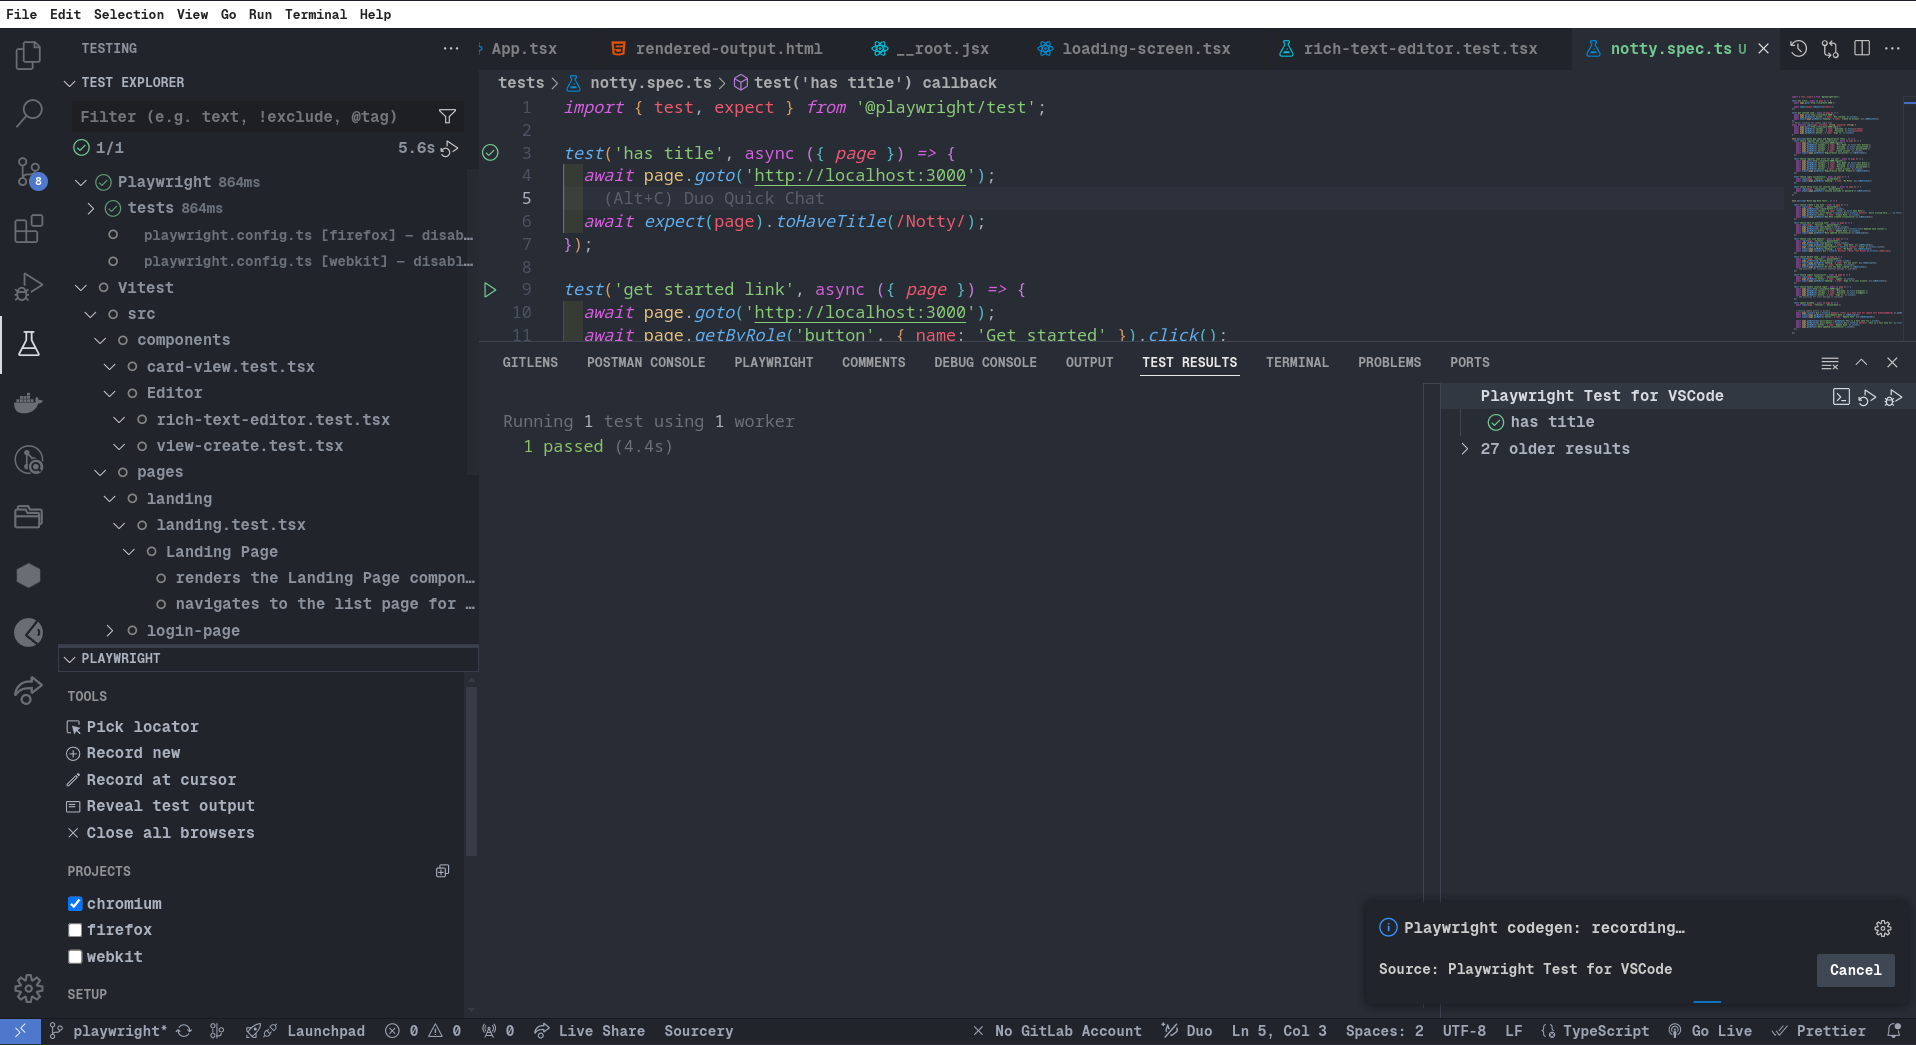This screenshot has width=1916, height=1045.
Task: Click the playwright branch in status bar
Action: 109,1031
